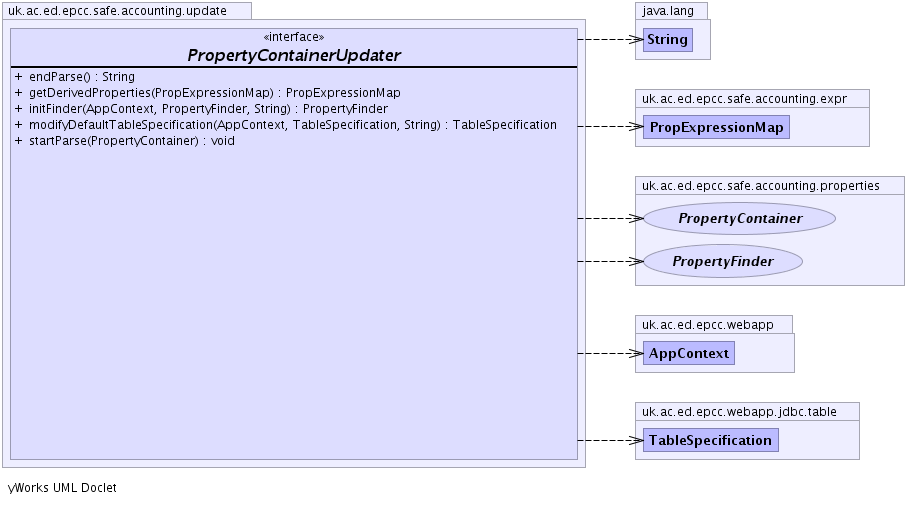This screenshot has width=907, height=505.
Task: Open the PropExpressionMap class node
Action: [x=716, y=127]
